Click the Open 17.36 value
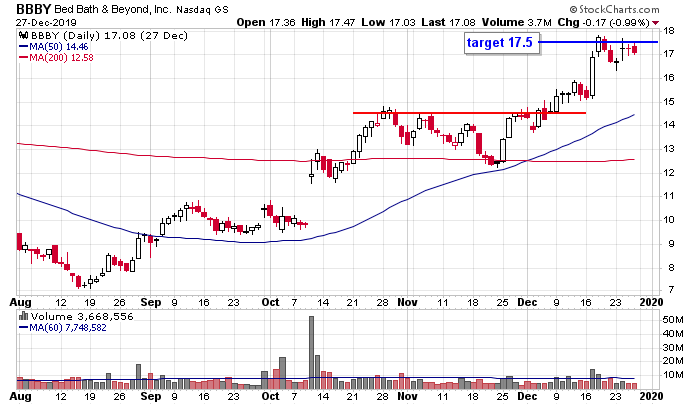 (x=266, y=22)
